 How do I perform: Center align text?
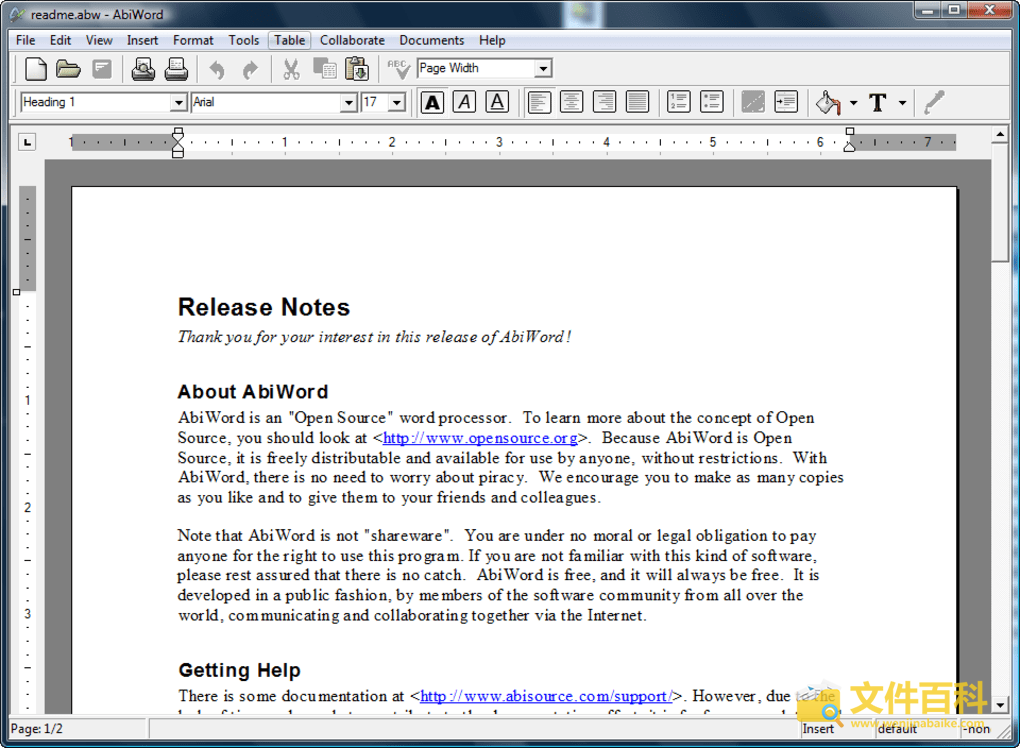(x=571, y=102)
